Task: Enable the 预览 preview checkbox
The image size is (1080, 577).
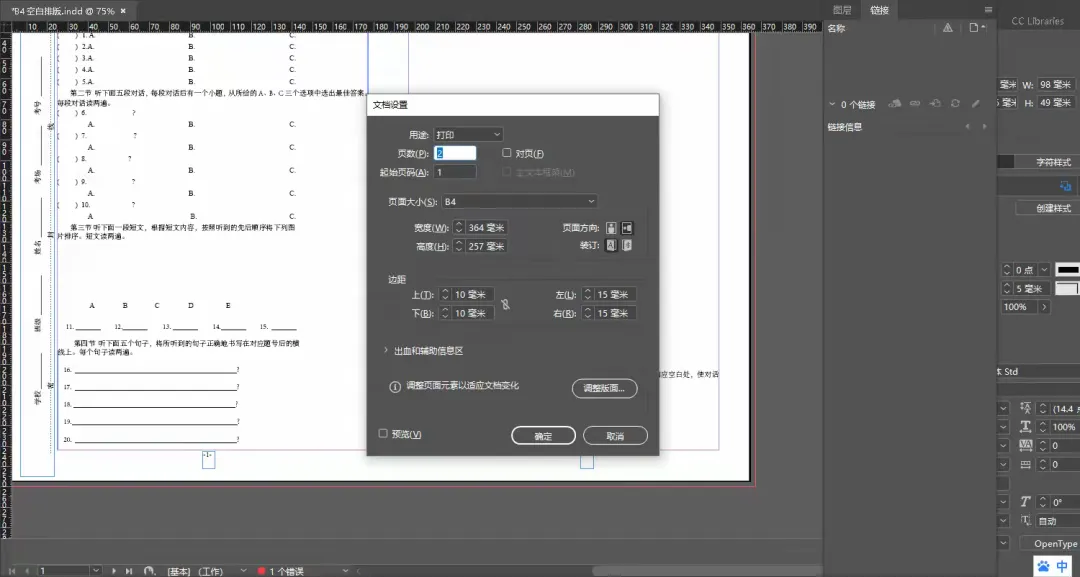Action: pyautogui.click(x=383, y=434)
